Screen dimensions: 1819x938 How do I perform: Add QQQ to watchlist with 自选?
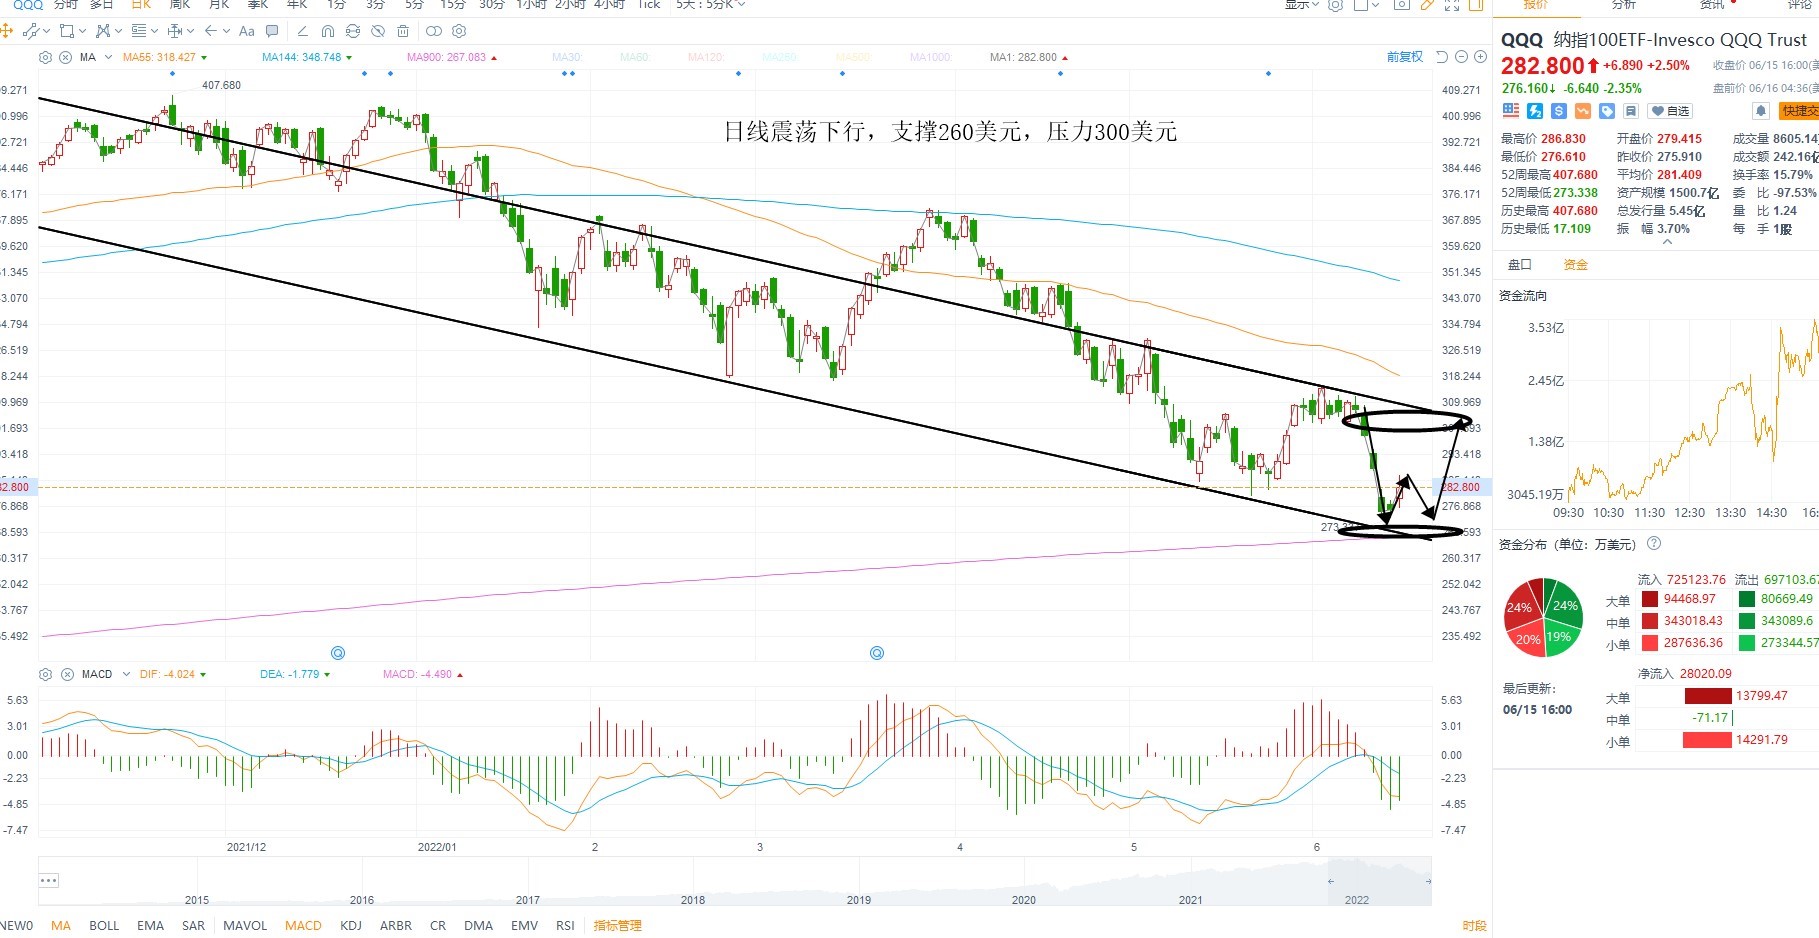coord(1670,111)
